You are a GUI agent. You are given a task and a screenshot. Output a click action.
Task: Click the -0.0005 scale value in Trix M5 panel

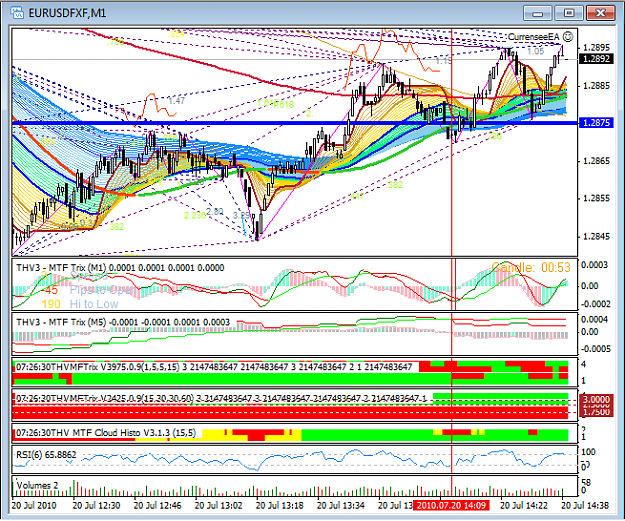pos(596,349)
